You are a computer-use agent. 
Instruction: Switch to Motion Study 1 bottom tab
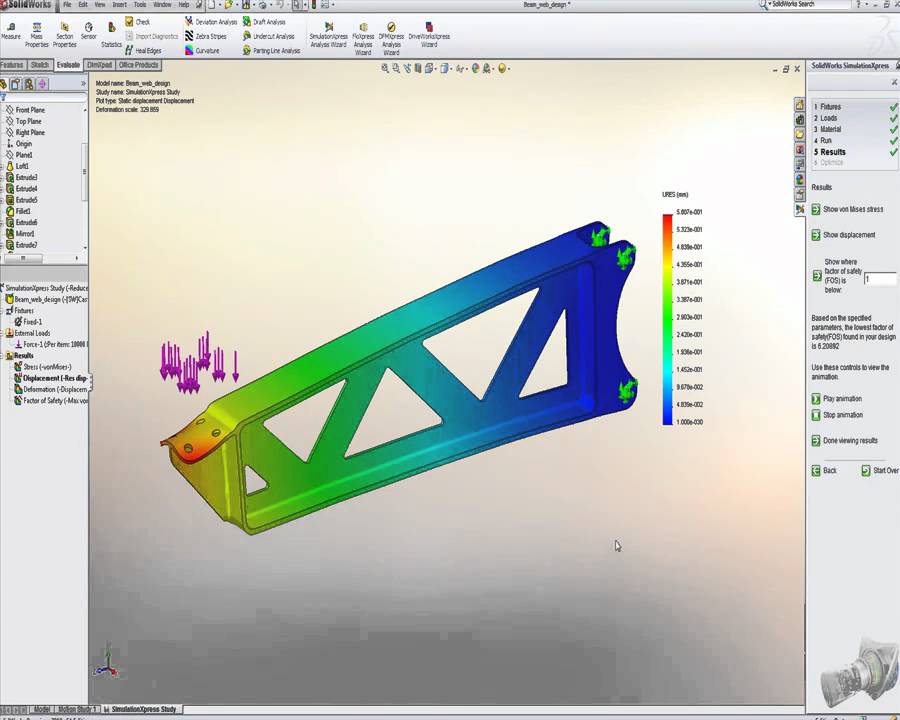click(x=77, y=710)
